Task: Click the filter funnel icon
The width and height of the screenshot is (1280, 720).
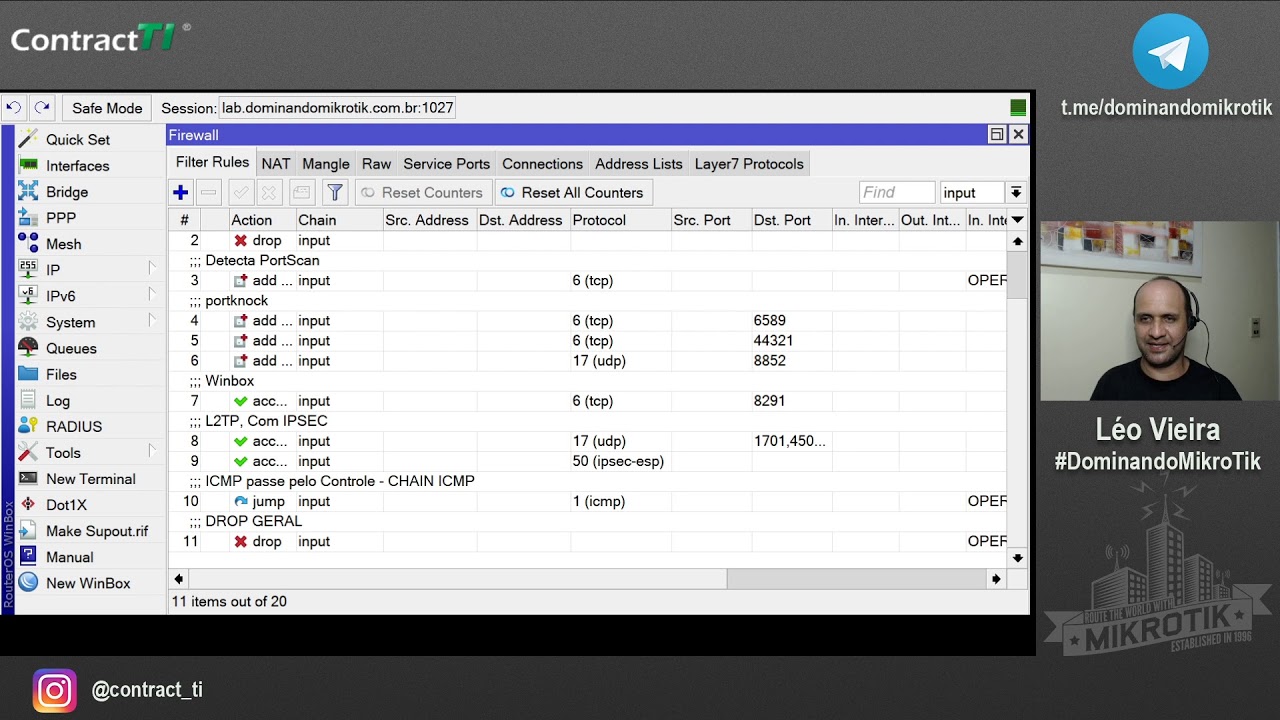Action: (x=335, y=193)
